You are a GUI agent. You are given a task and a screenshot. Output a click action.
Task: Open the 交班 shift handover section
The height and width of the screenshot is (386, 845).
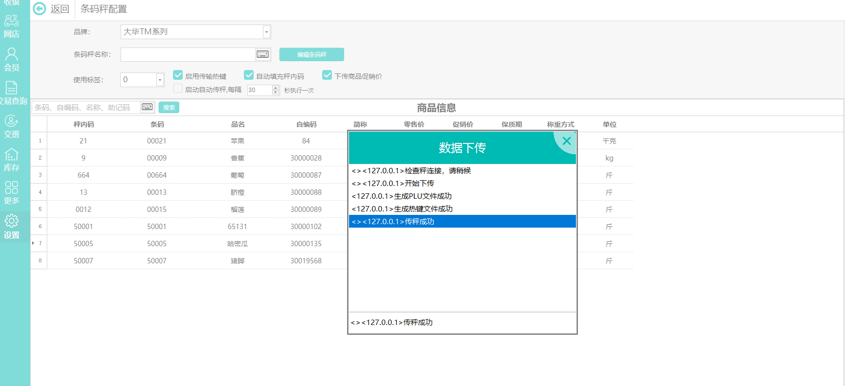[11, 127]
